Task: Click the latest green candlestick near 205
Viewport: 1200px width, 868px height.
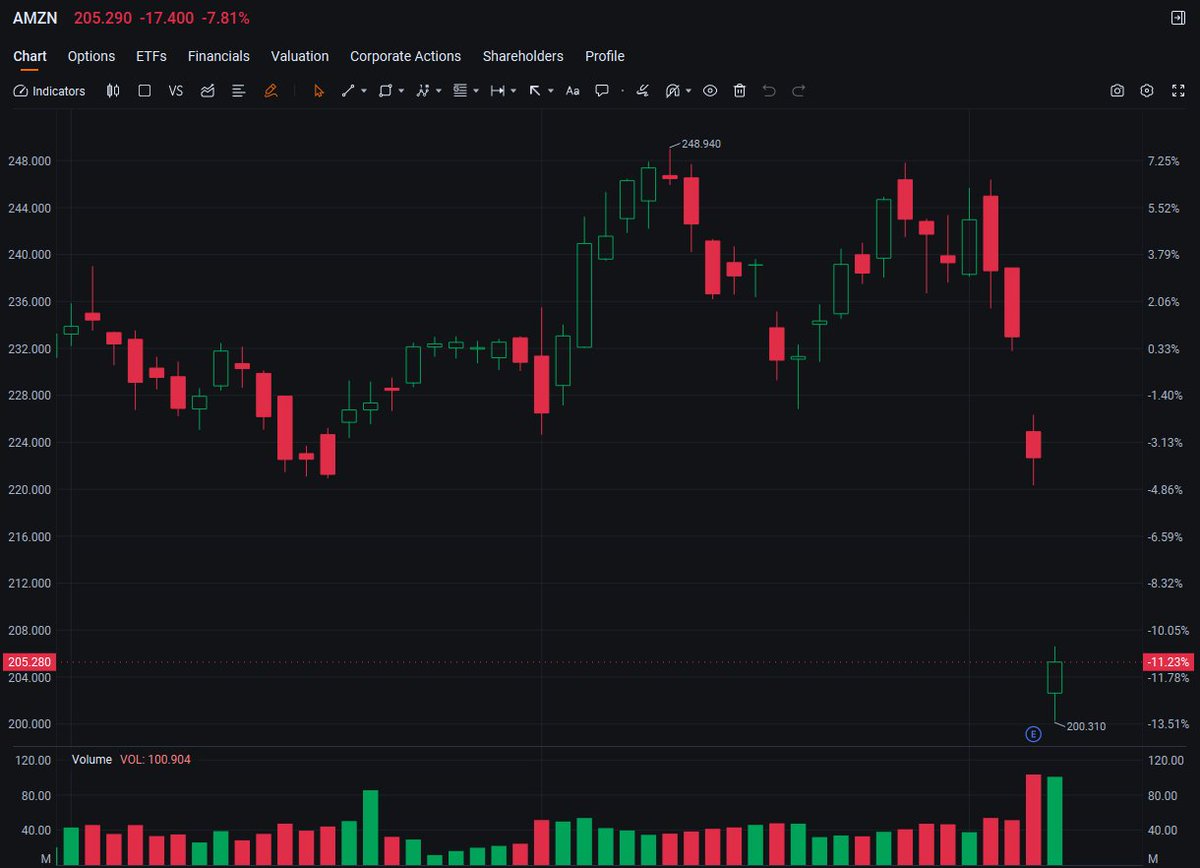Action: tap(1054, 677)
